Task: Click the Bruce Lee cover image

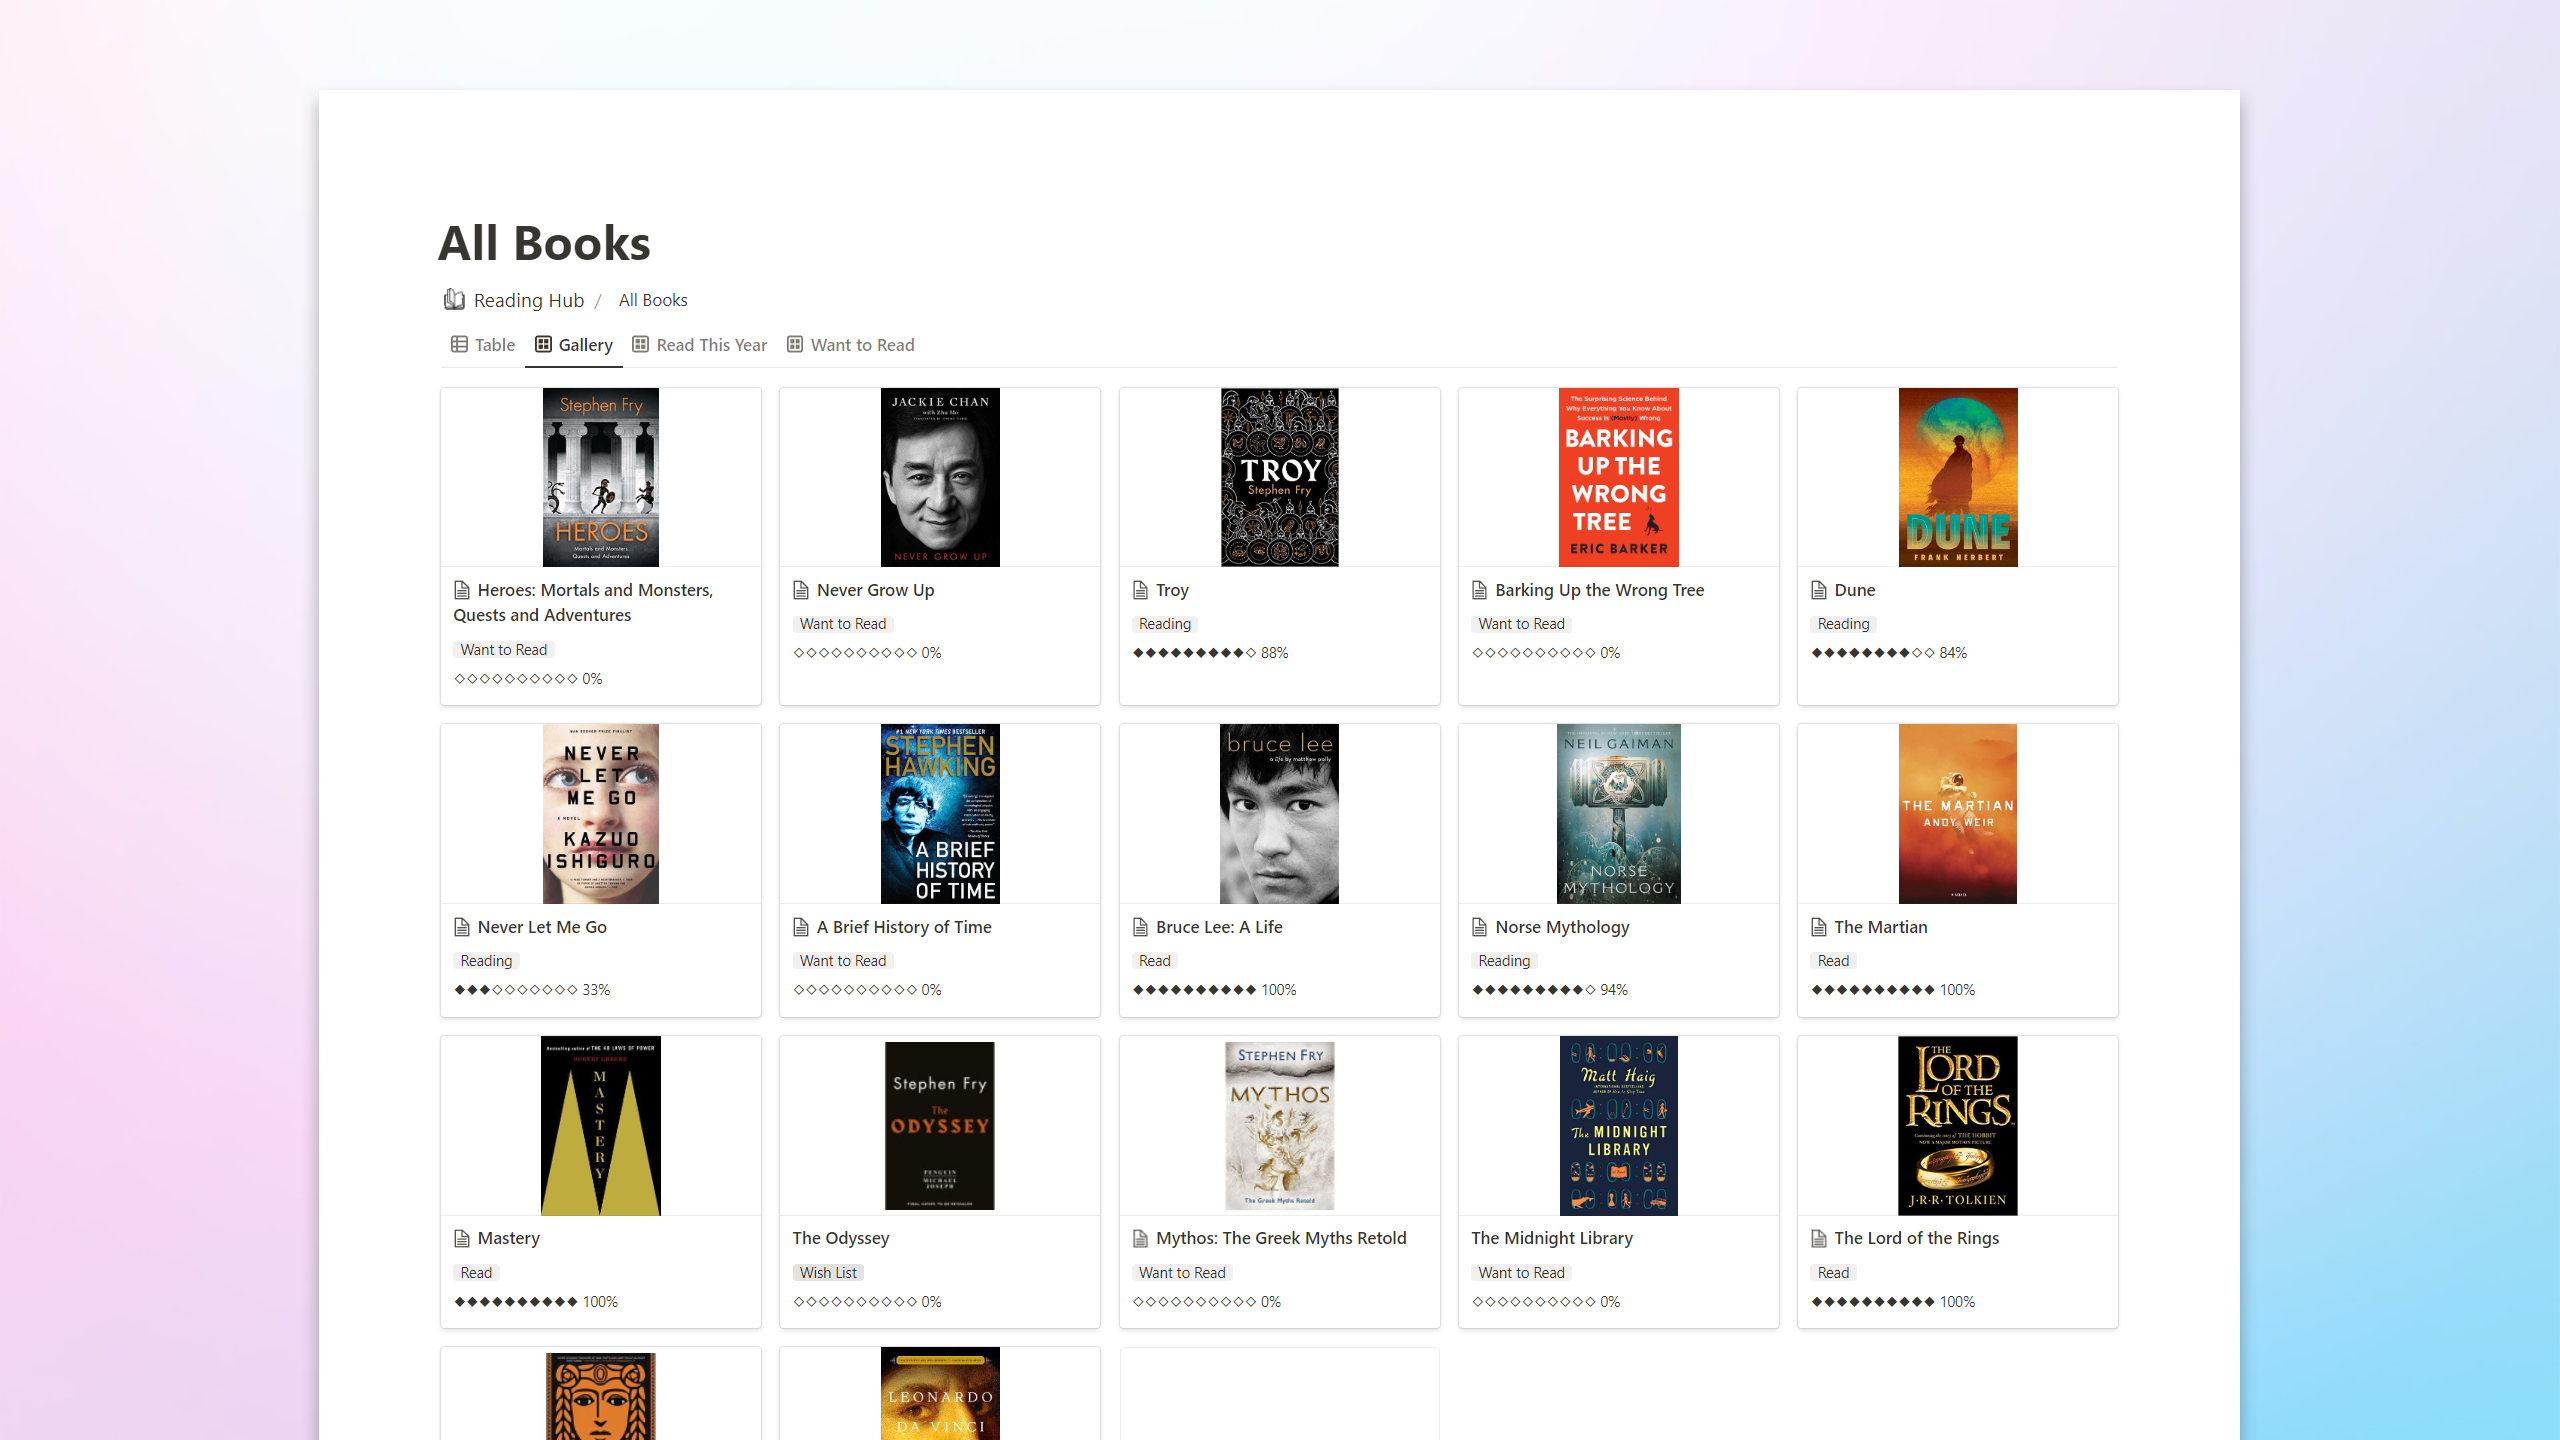Action: [x=1280, y=814]
